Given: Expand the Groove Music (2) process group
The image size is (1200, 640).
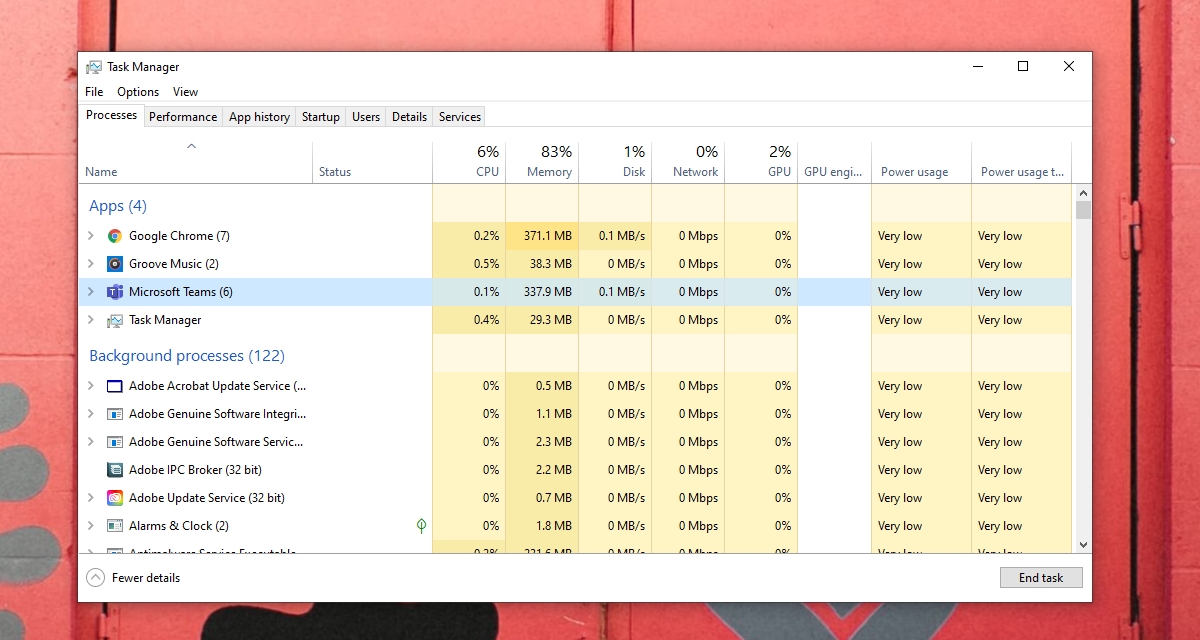Looking at the screenshot, I should tap(91, 264).
